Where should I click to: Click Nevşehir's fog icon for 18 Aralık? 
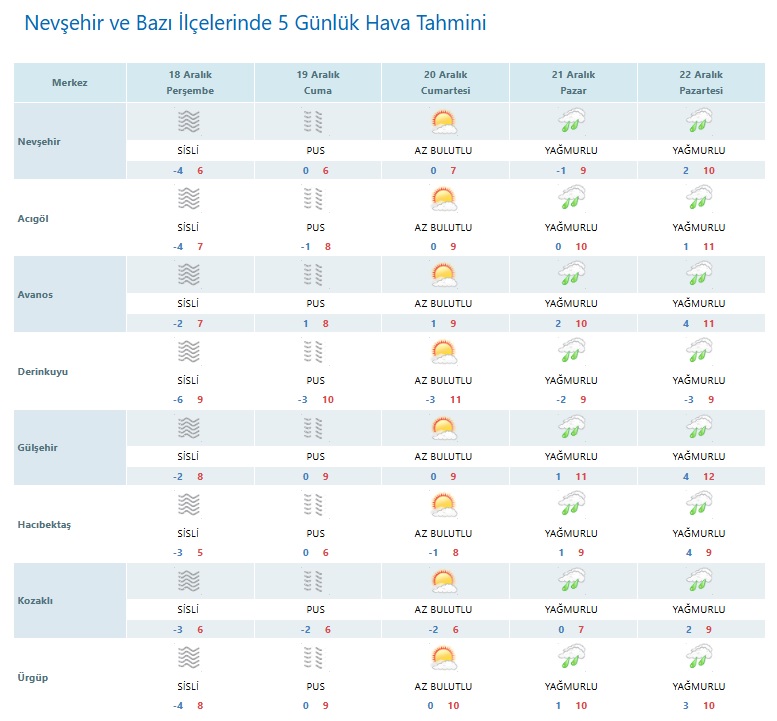tap(188, 122)
